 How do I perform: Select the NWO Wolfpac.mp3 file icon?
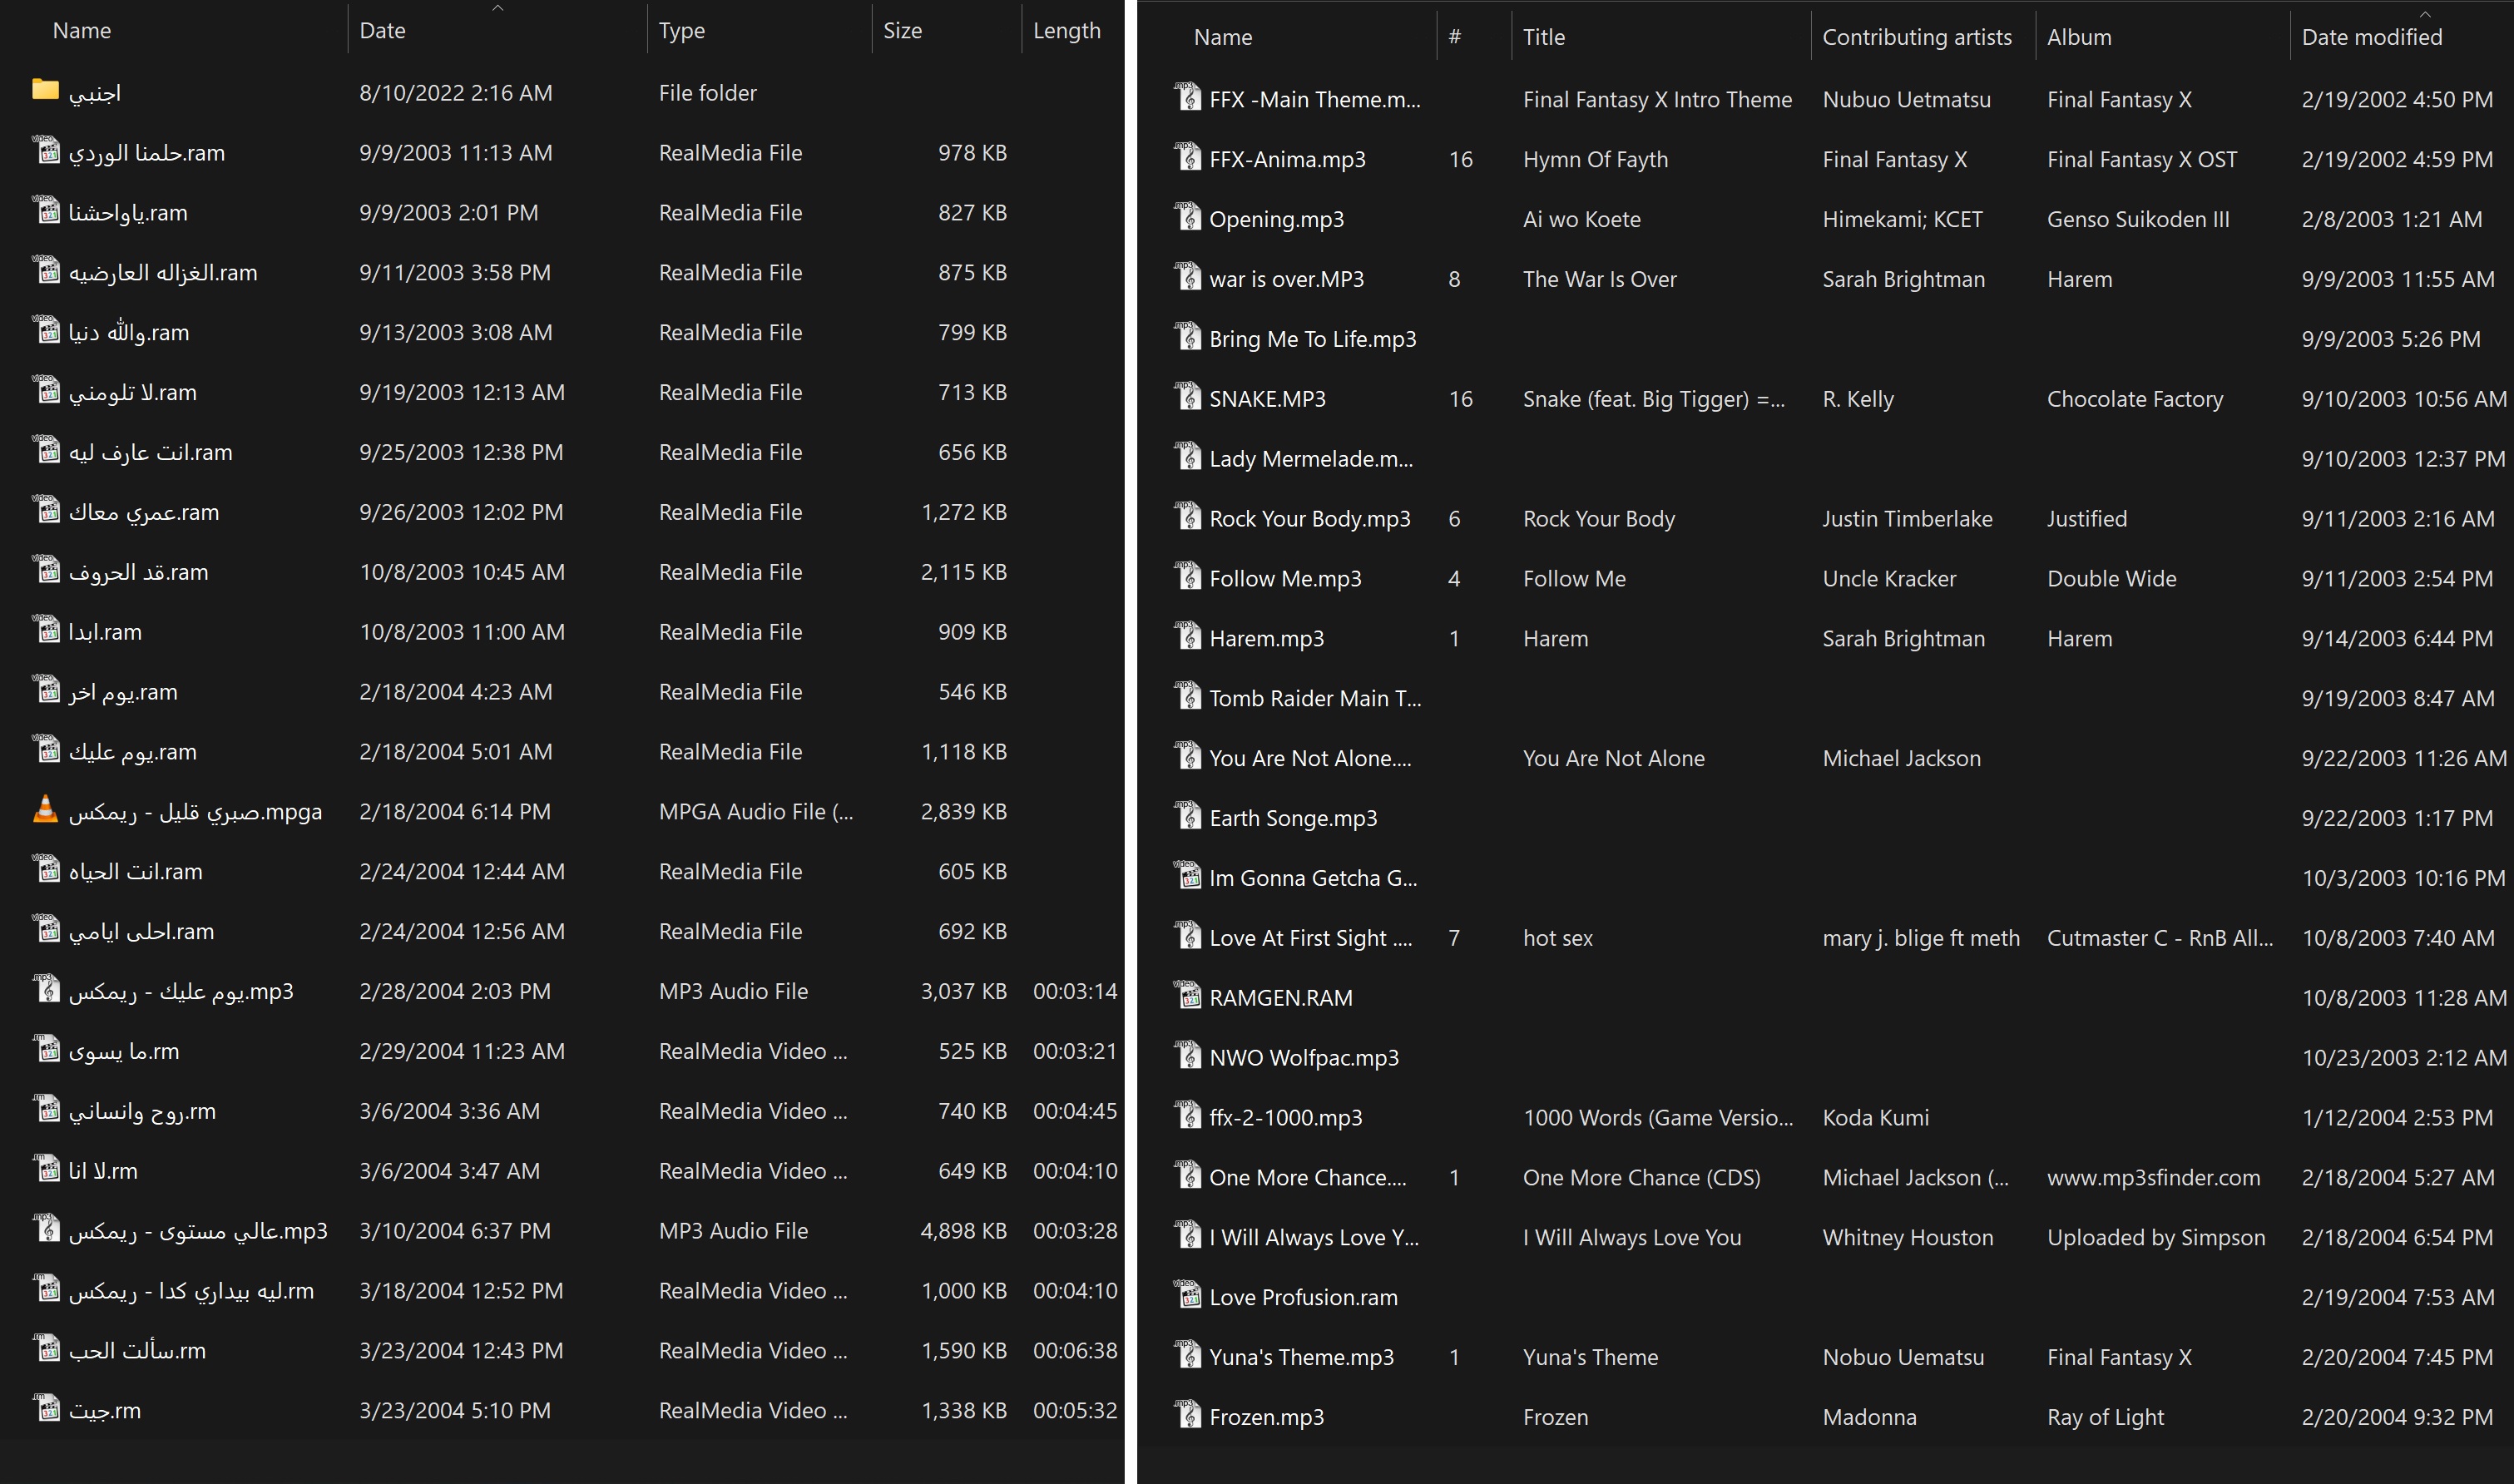click(x=1187, y=1056)
